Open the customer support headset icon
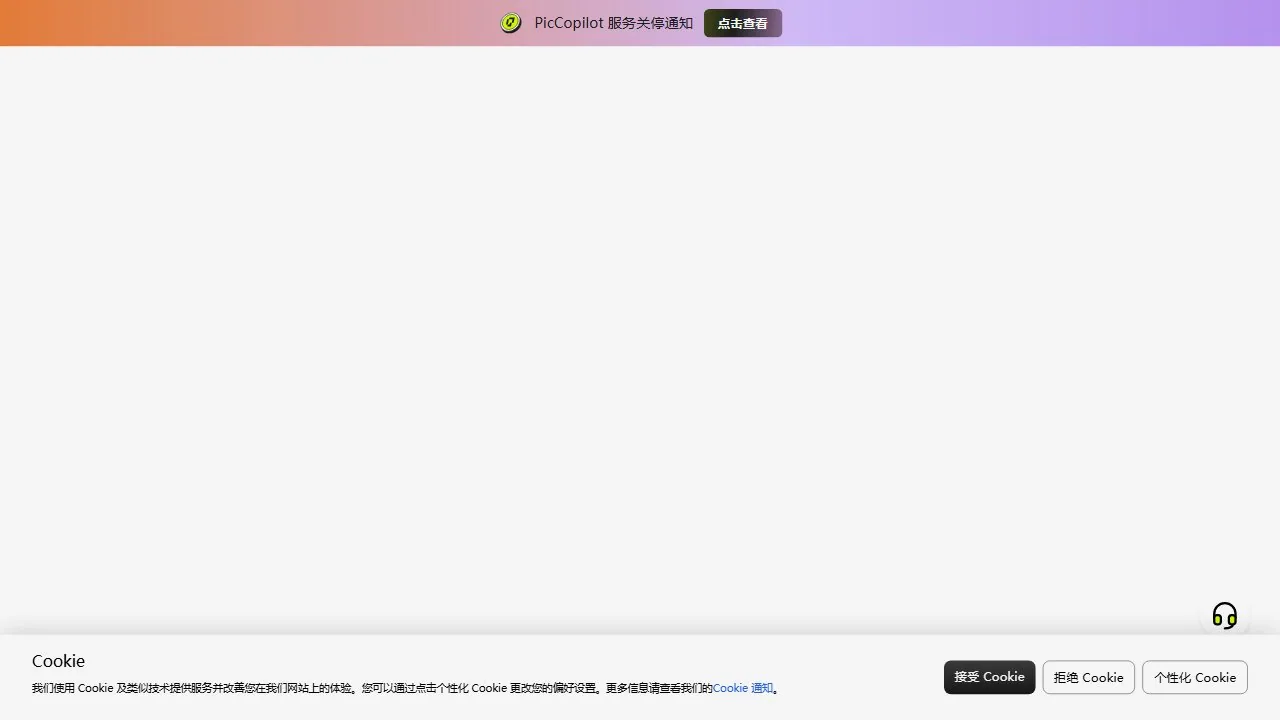Viewport: 1280px width, 720px height. coord(1225,615)
